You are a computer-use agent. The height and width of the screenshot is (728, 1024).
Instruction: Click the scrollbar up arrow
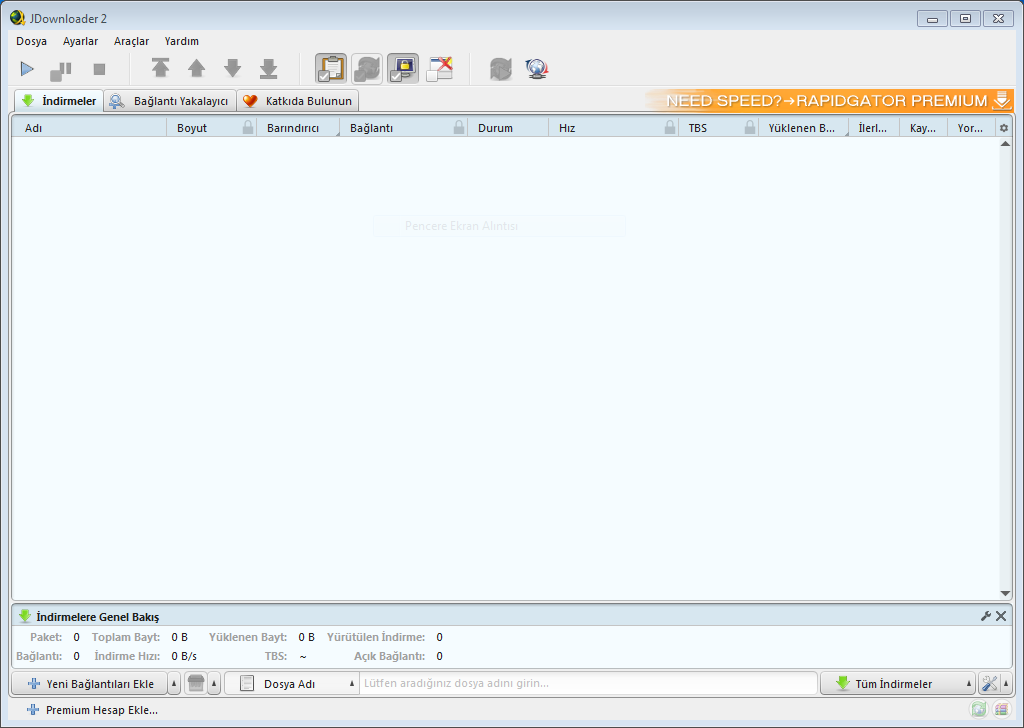pos(1005,144)
